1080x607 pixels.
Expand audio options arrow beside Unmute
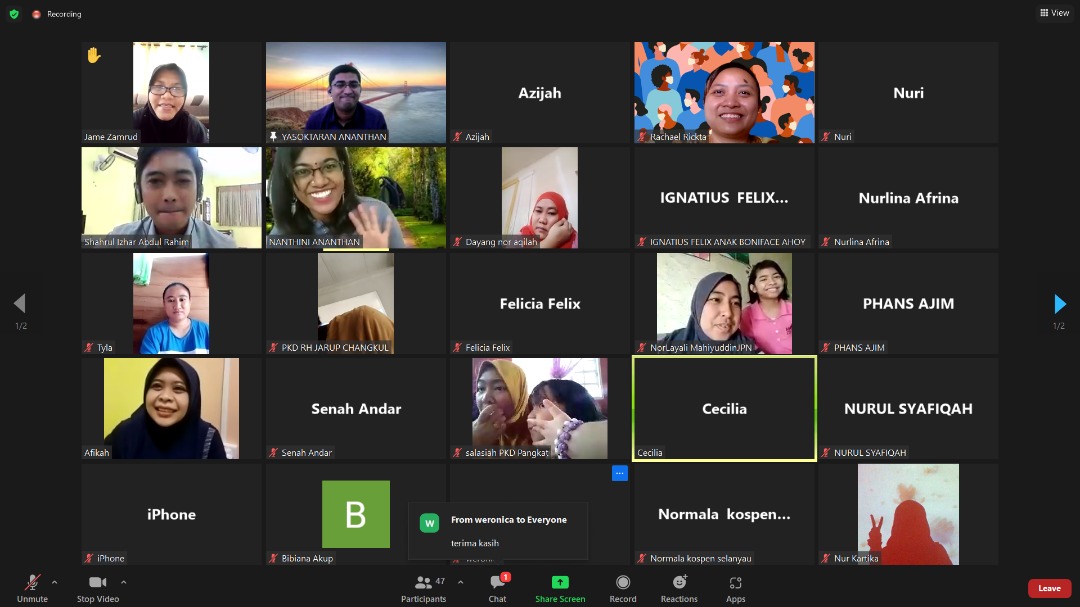[54, 582]
